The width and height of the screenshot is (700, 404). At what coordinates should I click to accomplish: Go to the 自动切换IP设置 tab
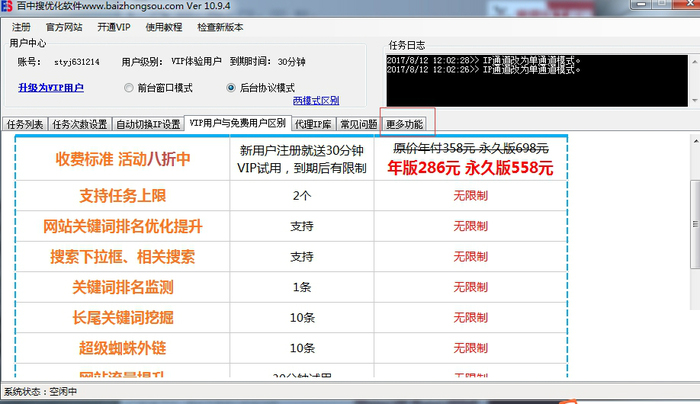click(148, 125)
